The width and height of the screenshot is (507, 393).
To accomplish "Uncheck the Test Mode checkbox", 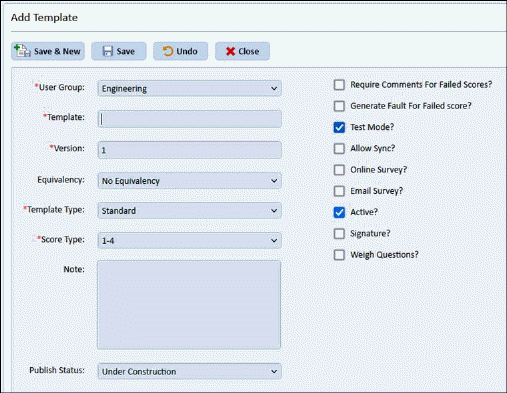I will [339, 127].
